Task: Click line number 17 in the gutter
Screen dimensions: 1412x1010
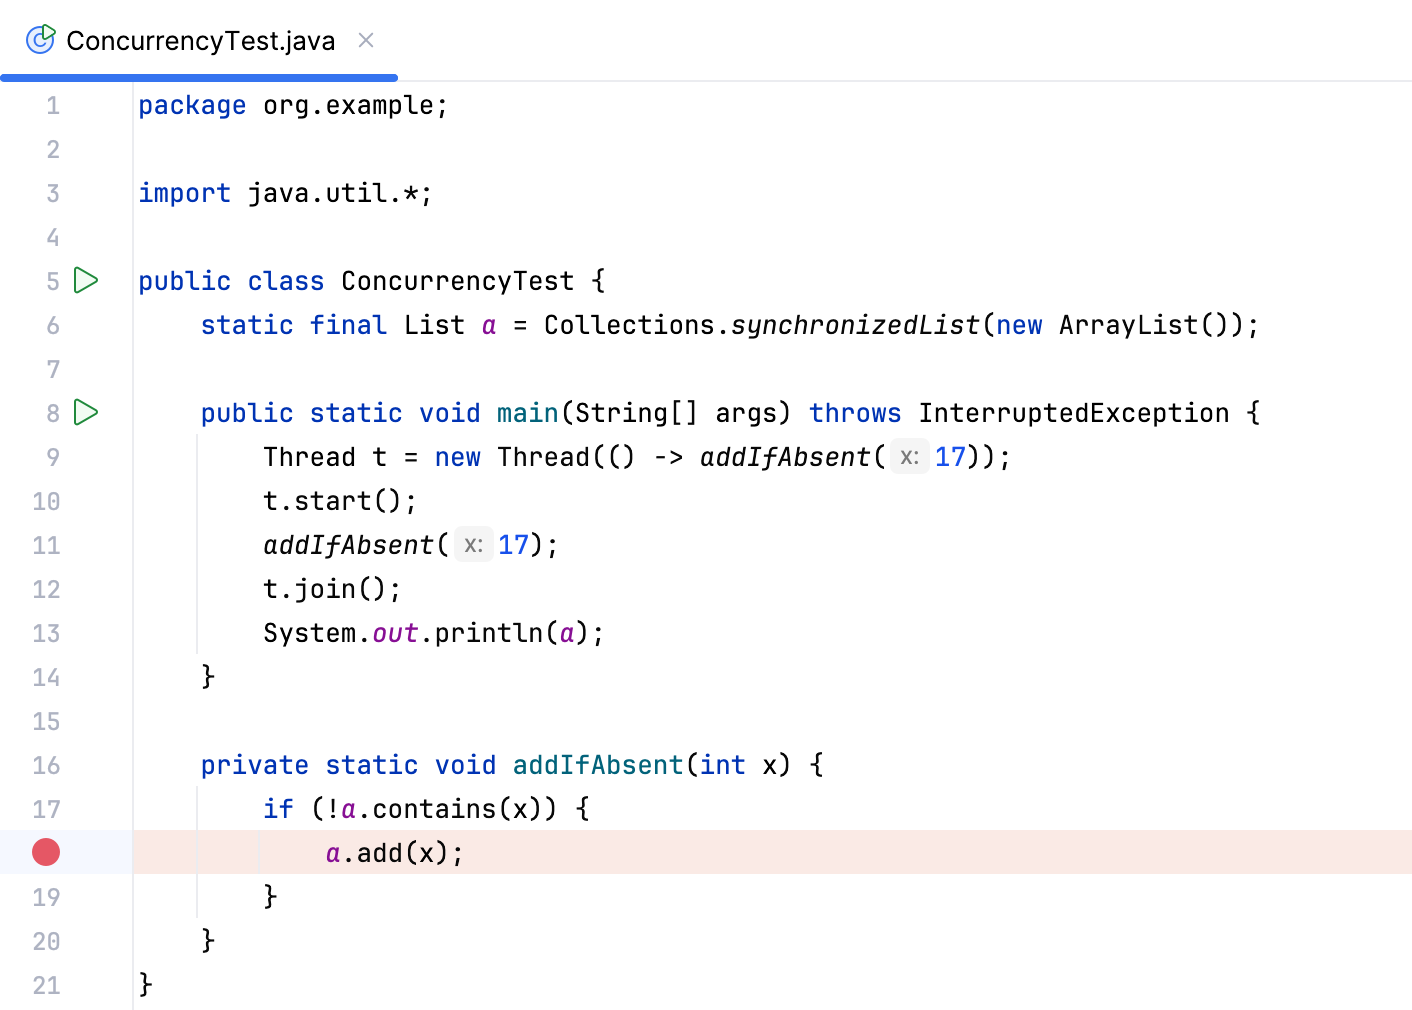Action: click(46, 809)
